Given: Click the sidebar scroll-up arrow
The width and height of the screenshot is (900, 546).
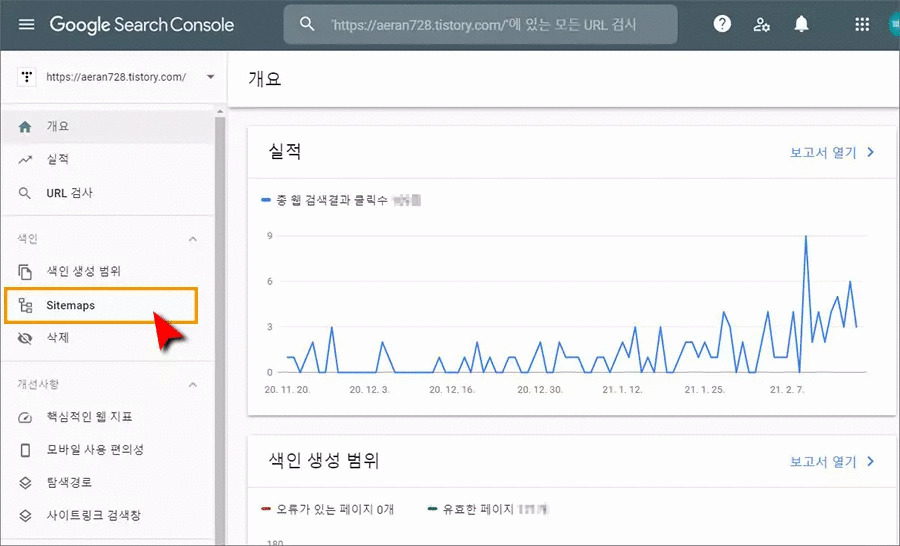Looking at the screenshot, I should coord(220,111).
